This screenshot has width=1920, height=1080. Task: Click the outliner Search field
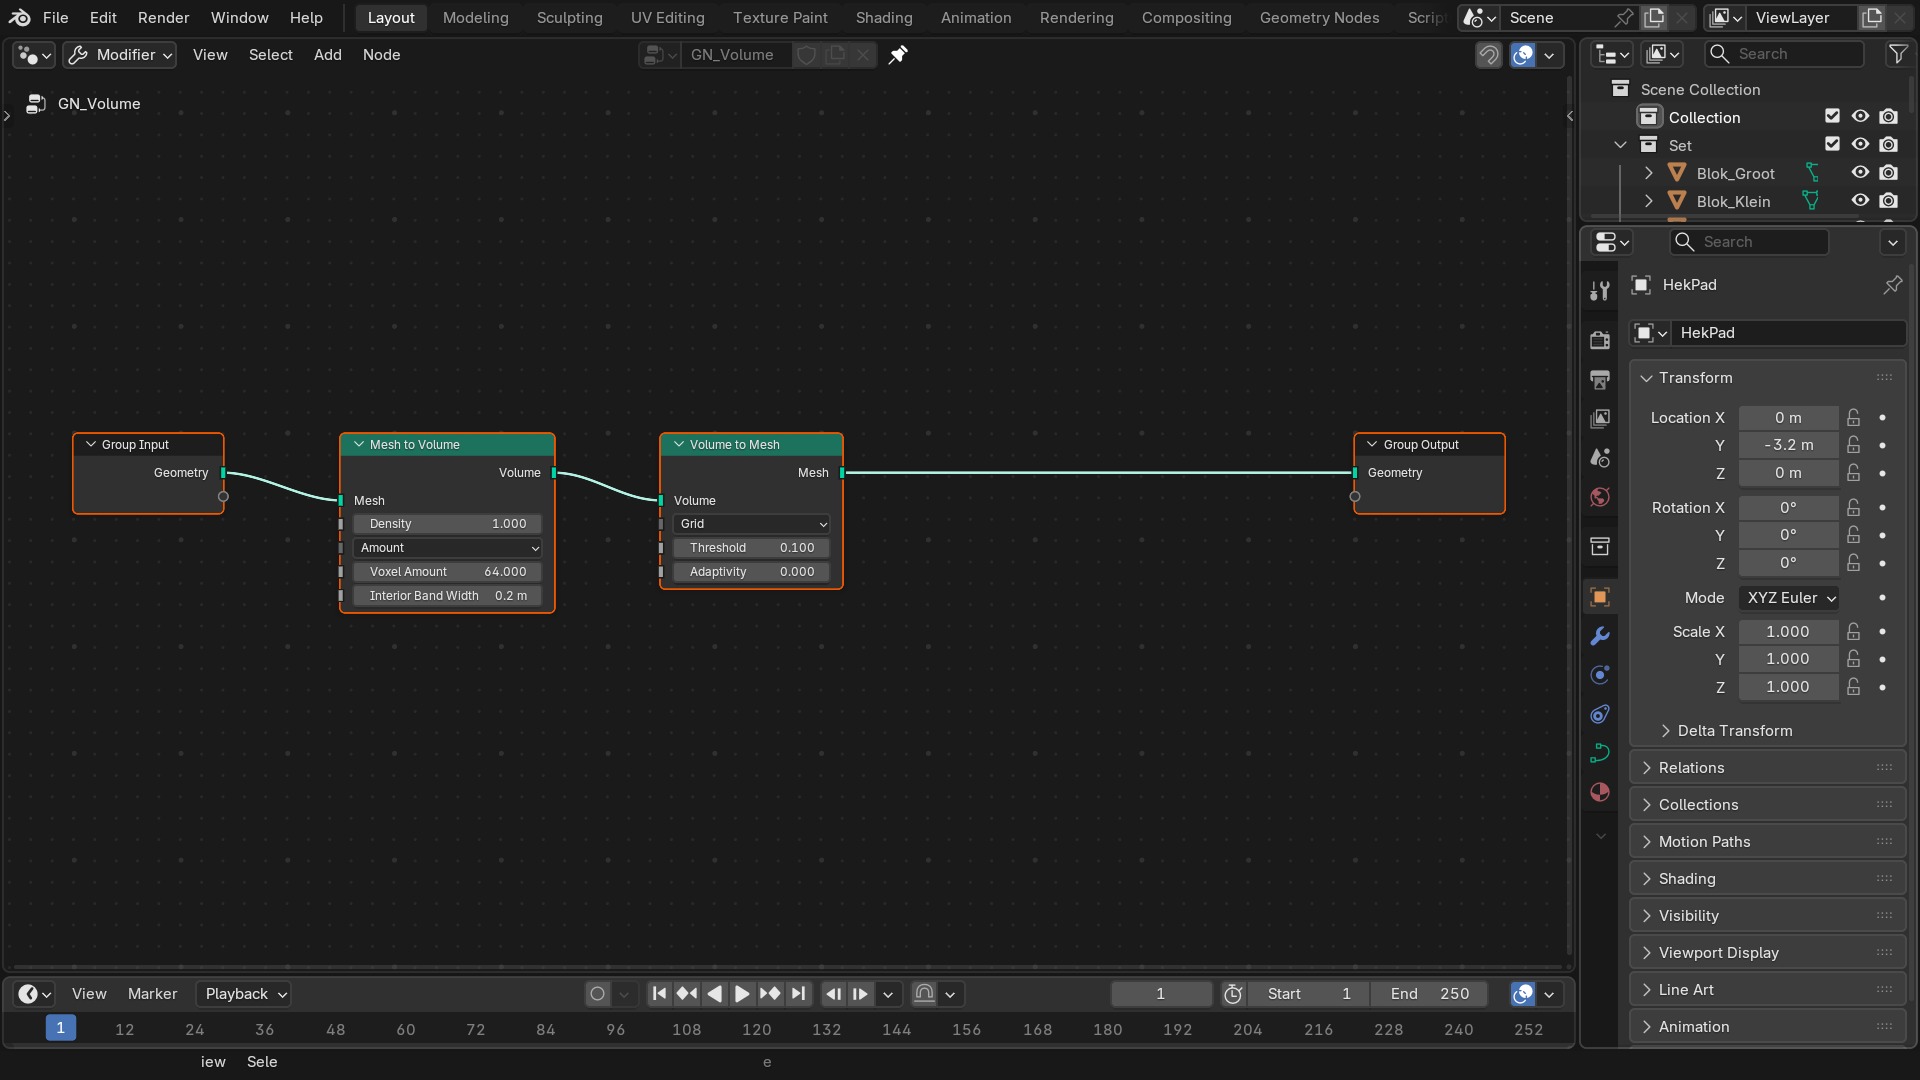point(1785,54)
